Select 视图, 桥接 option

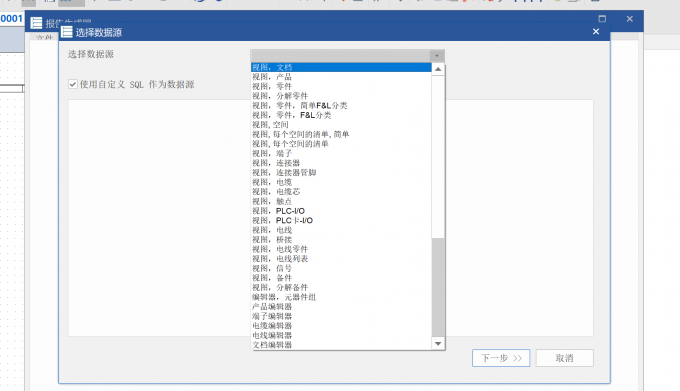tap(341, 239)
